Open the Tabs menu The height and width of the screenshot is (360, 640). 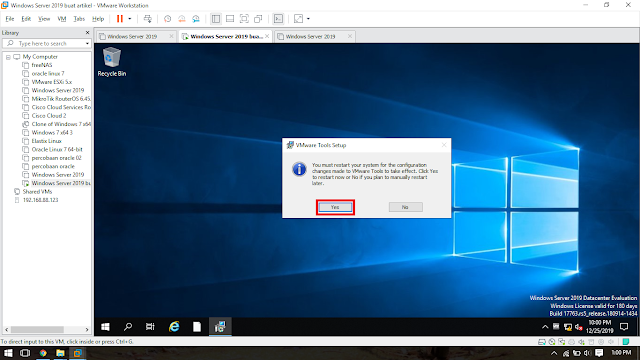point(79,19)
